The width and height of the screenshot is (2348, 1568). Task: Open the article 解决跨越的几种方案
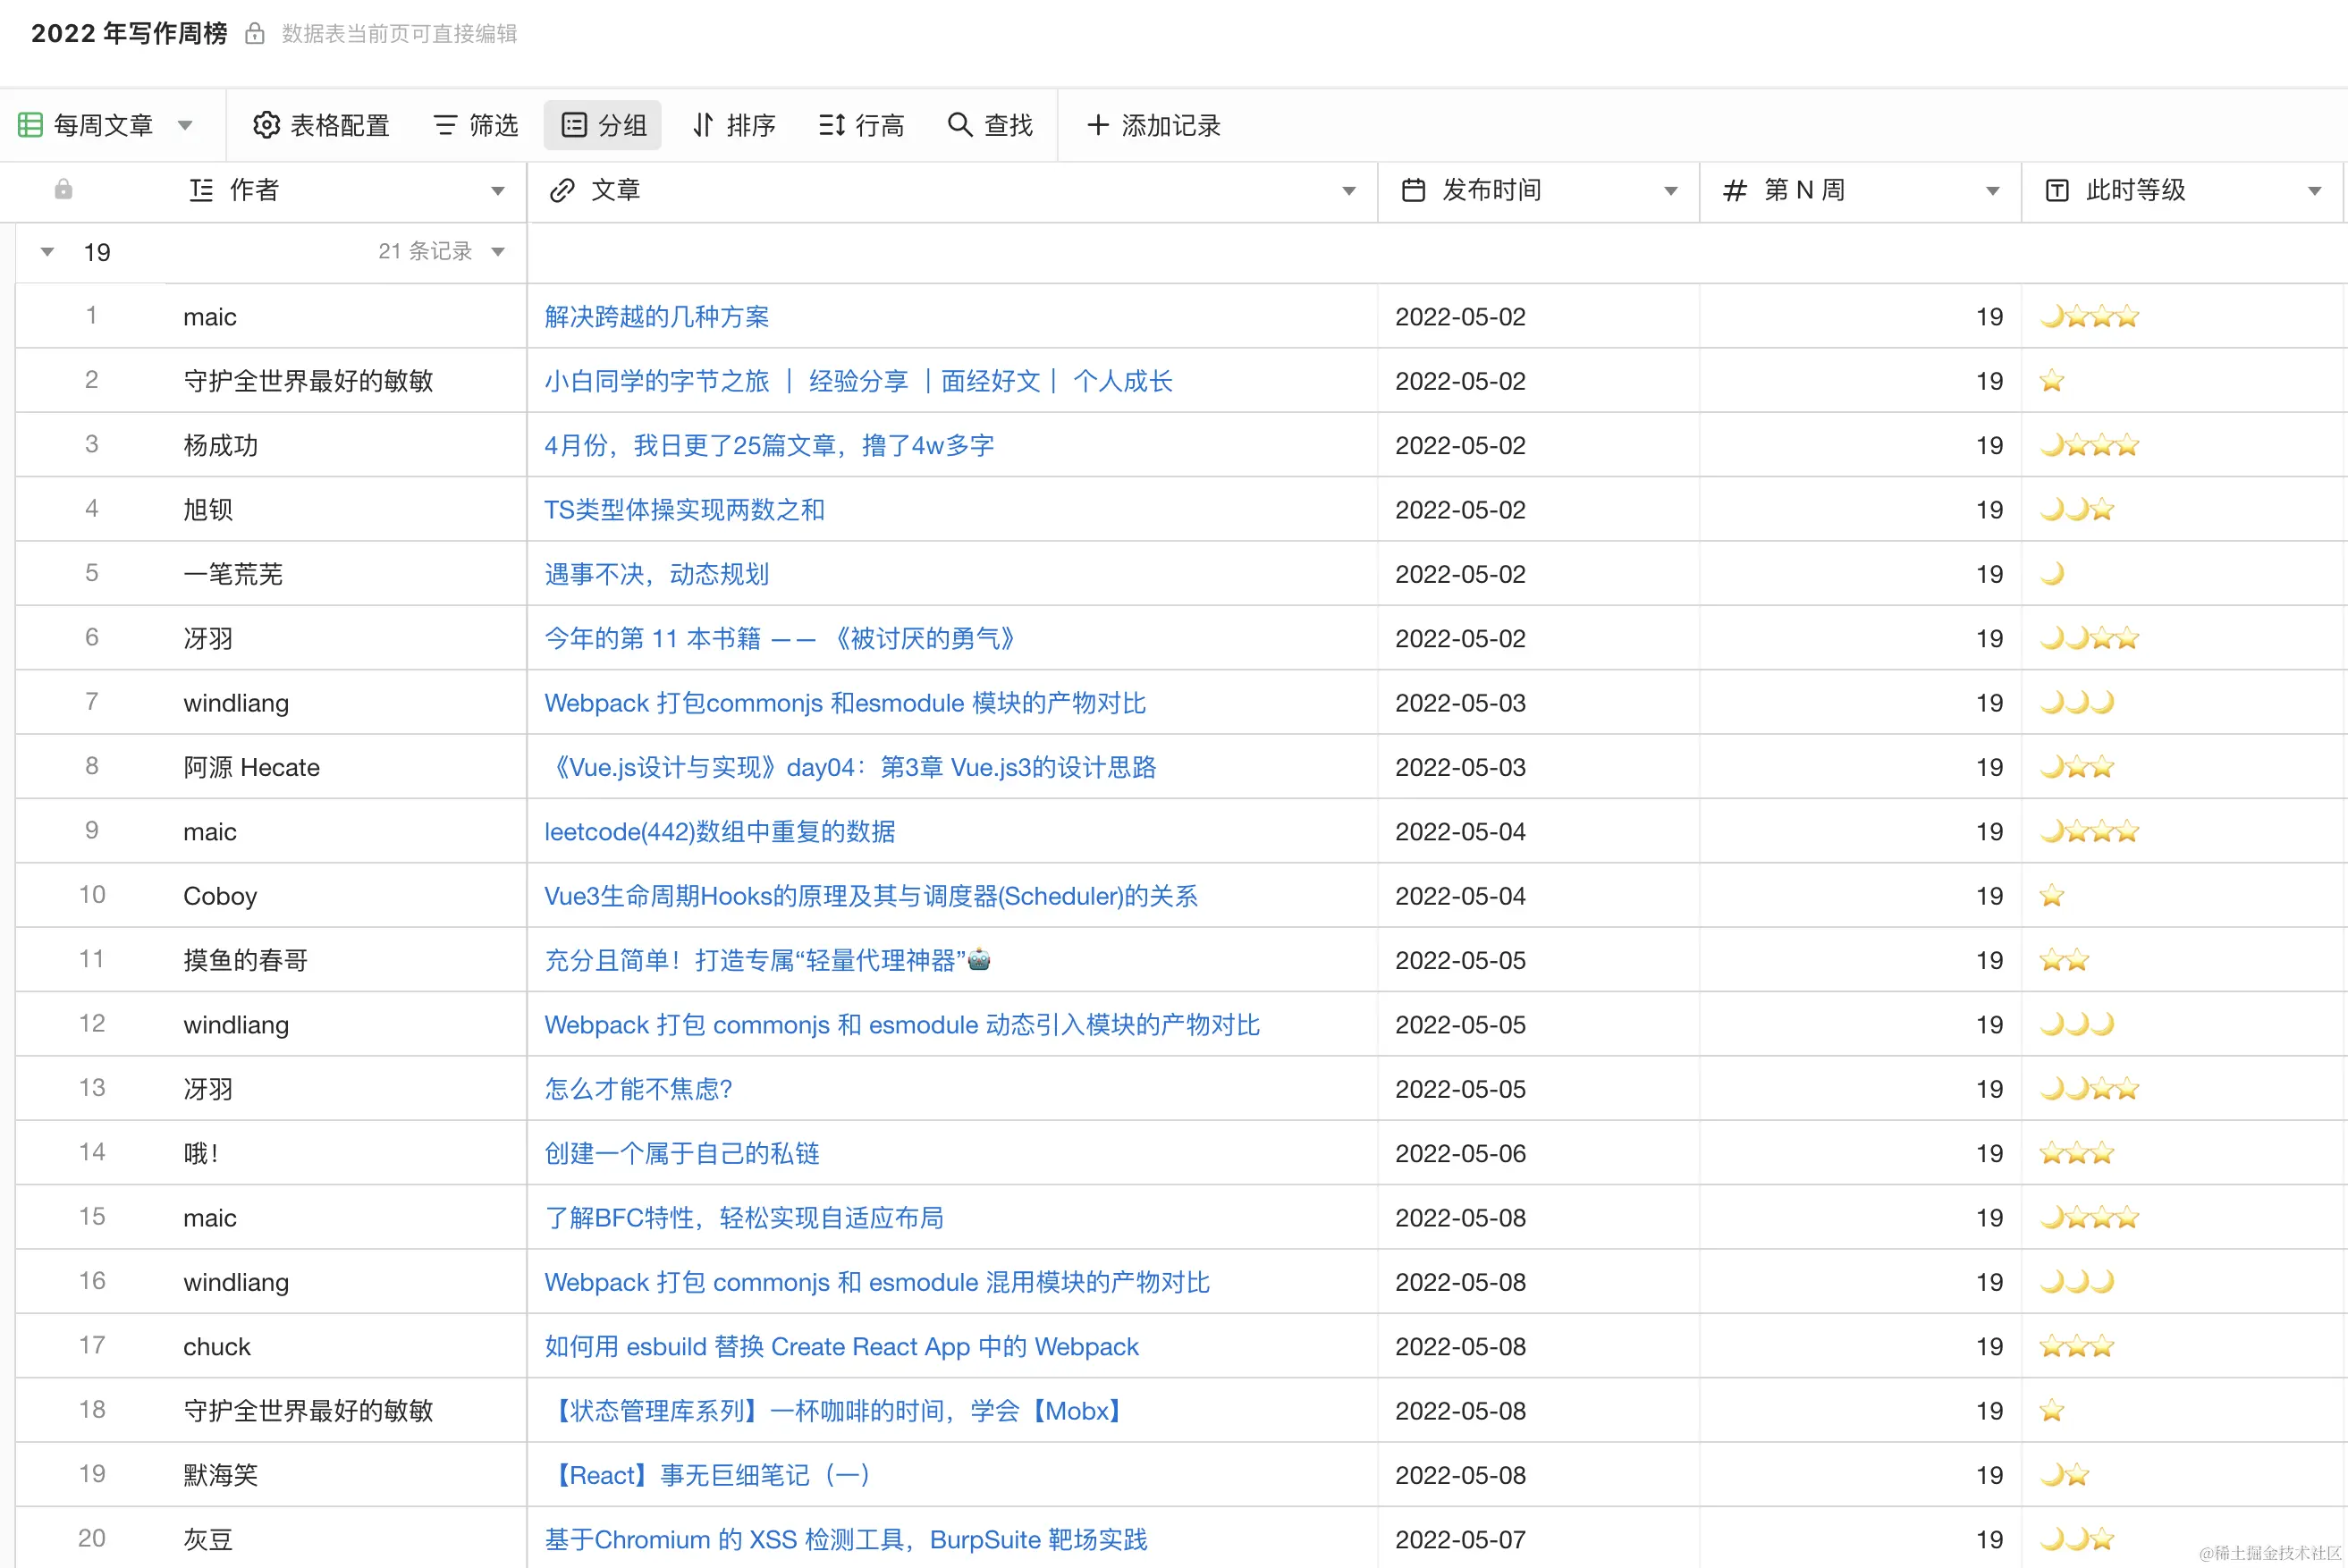[x=656, y=317]
